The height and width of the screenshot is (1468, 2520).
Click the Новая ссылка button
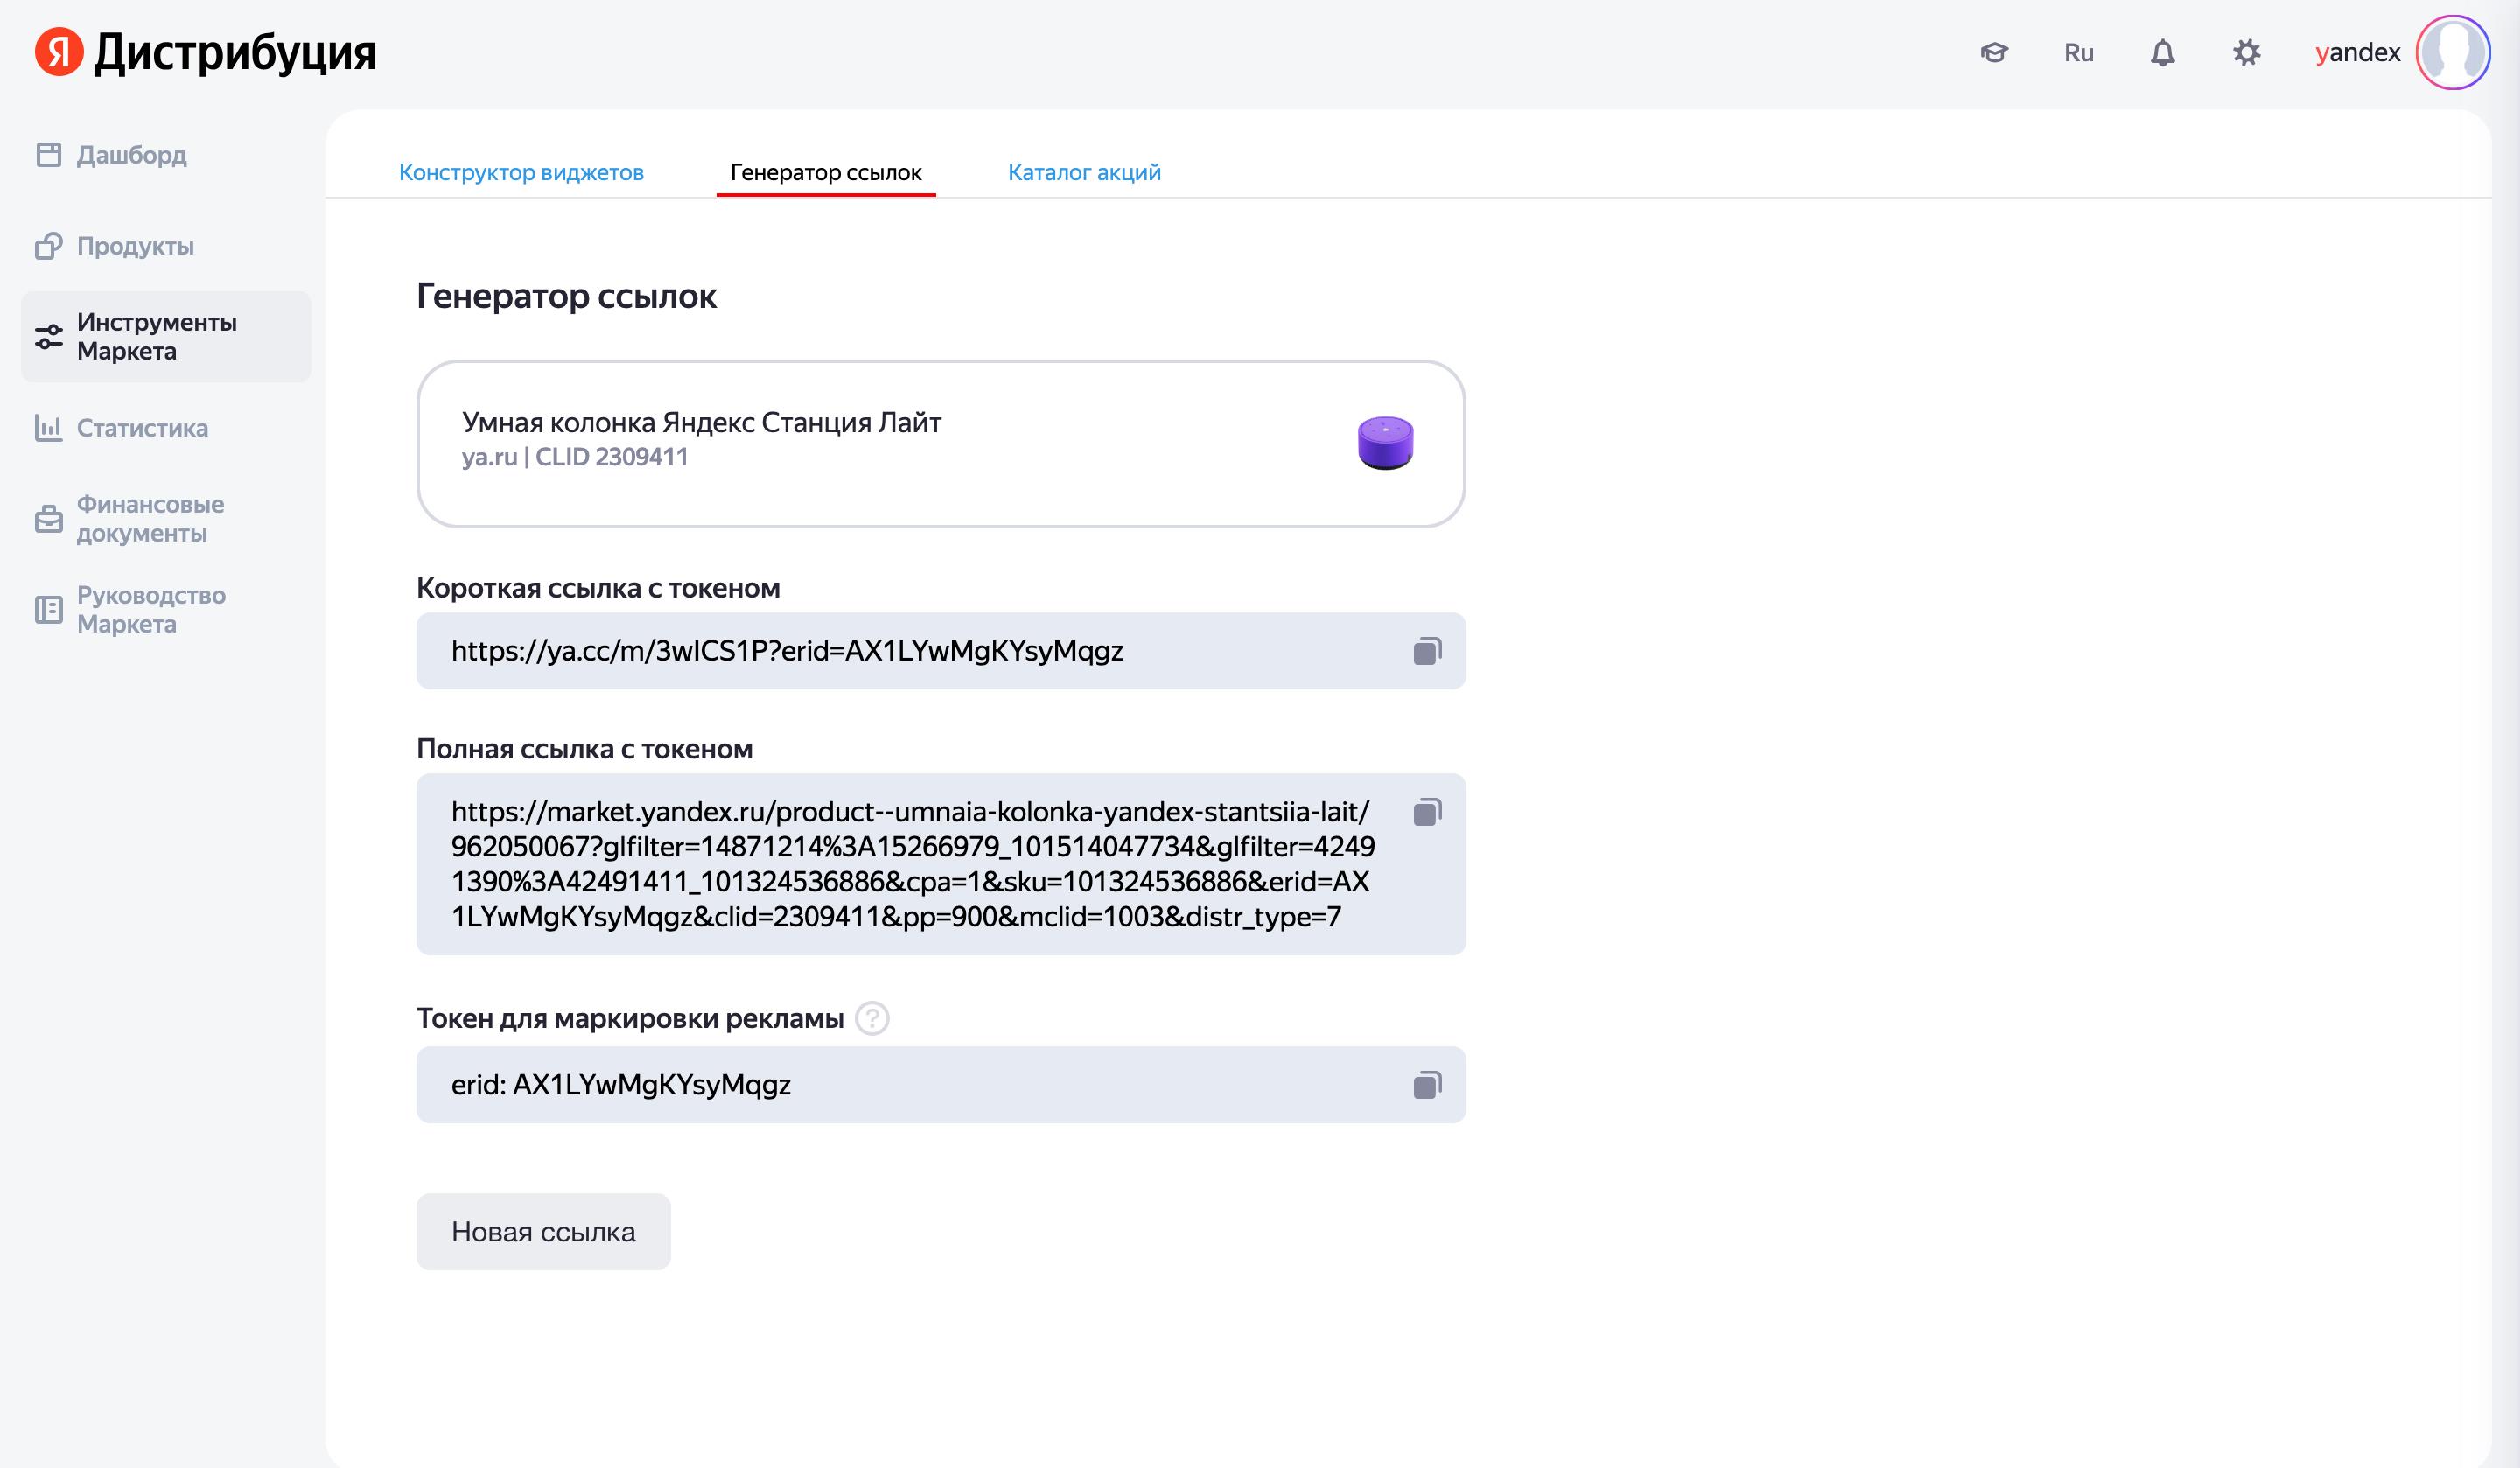click(x=543, y=1232)
